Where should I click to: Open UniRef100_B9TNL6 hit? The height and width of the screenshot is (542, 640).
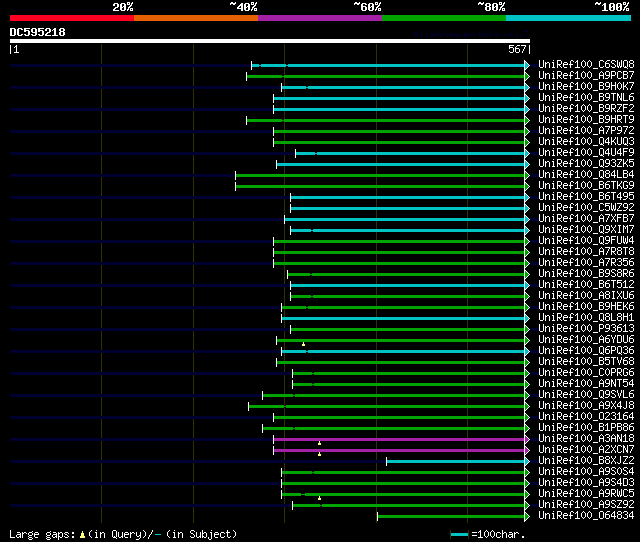tap(586, 97)
